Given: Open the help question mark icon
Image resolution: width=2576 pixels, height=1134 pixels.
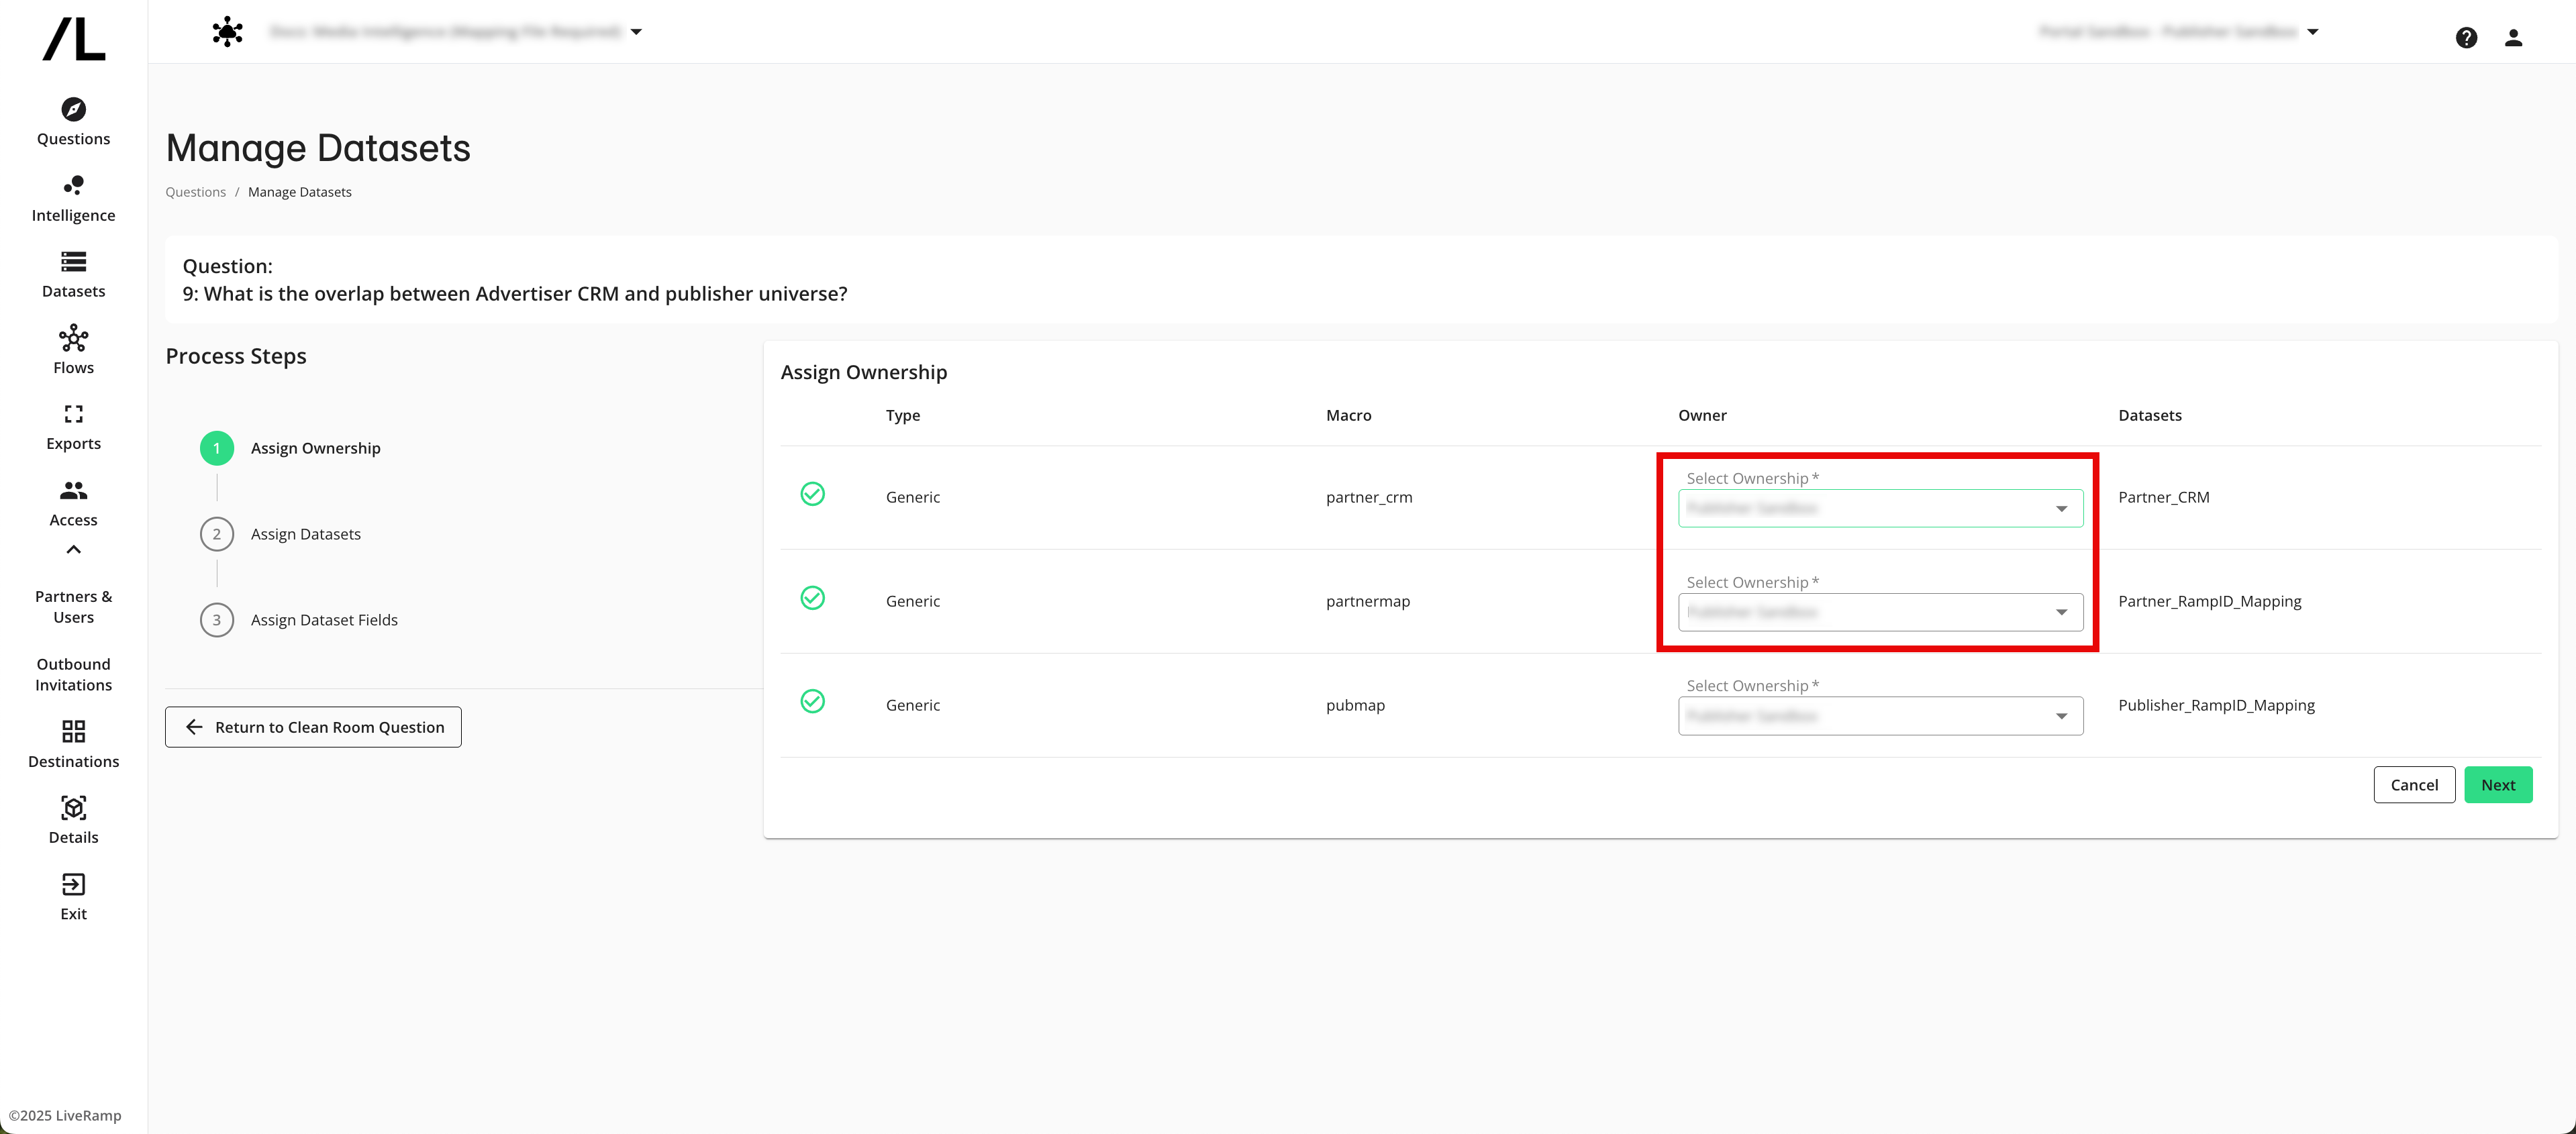Looking at the screenshot, I should click(x=2467, y=37).
